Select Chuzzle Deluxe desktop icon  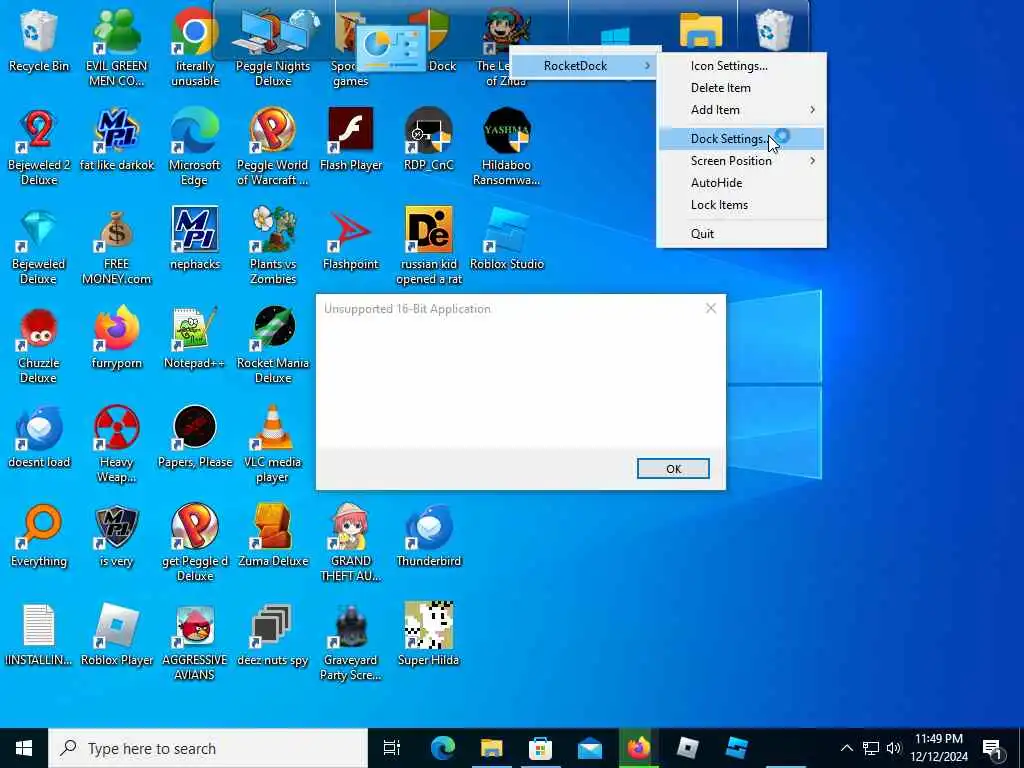[39, 345]
